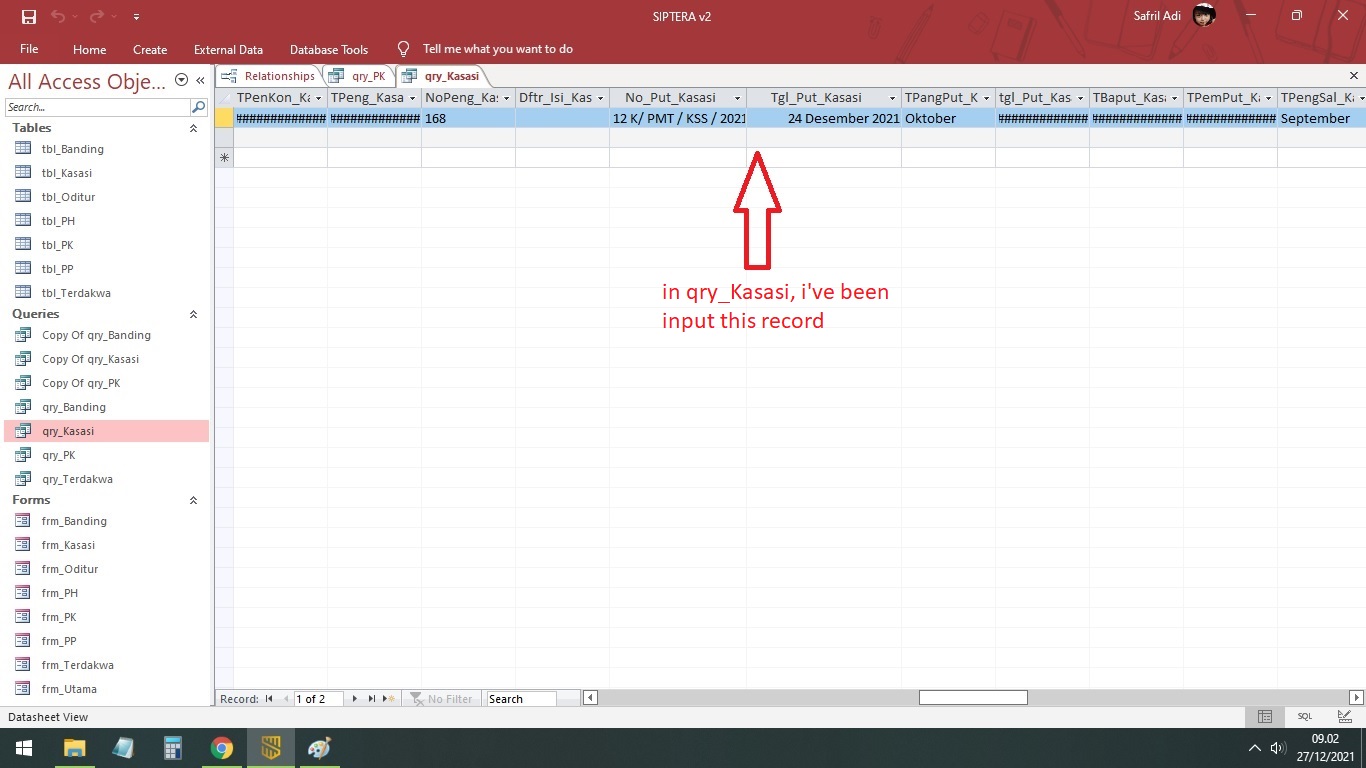Switch to the qry_PK document tab

click(359, 76)
